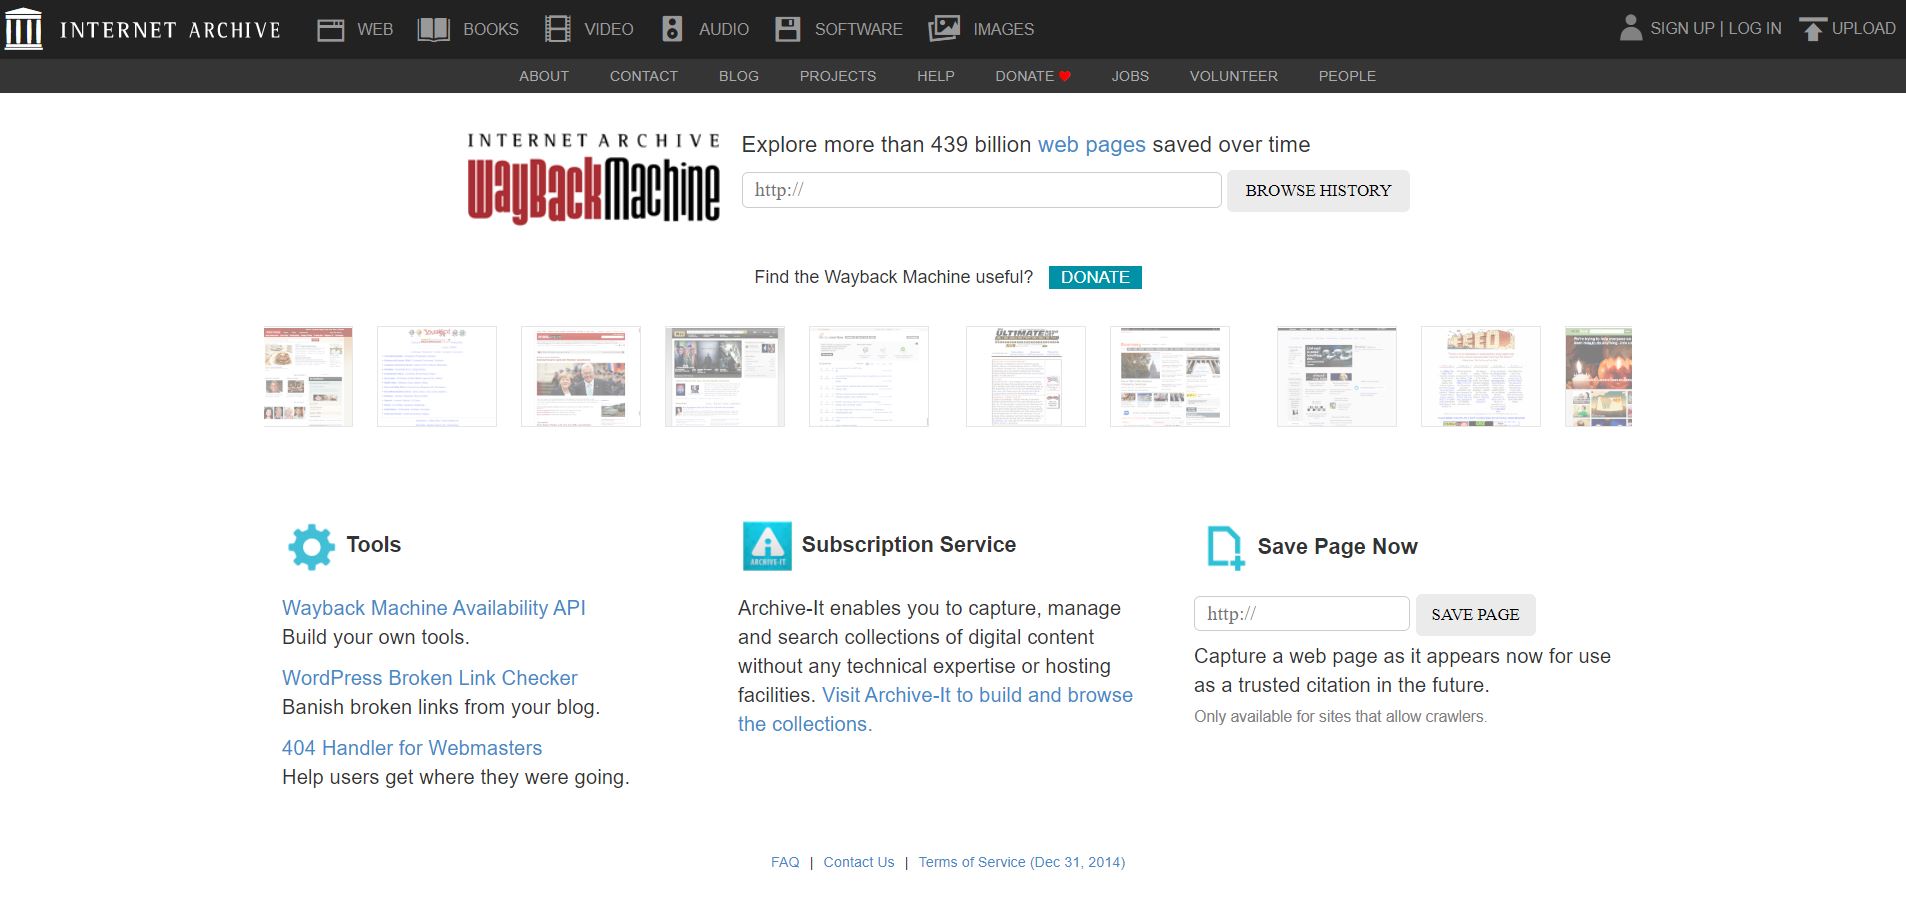1906x898 pixels.
Task: Open the Images picture icon
Action: pyautogui.click(x=944, y=29)
